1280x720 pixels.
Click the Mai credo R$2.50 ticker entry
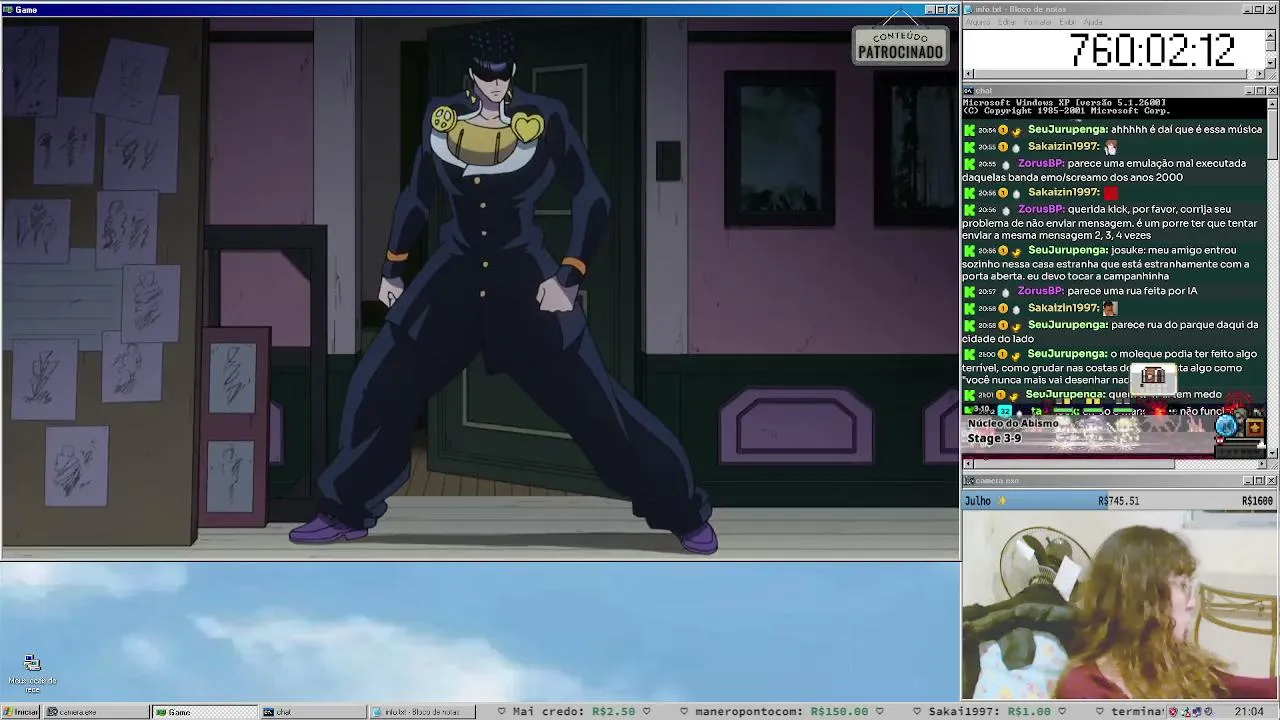(x=573, y=712)
